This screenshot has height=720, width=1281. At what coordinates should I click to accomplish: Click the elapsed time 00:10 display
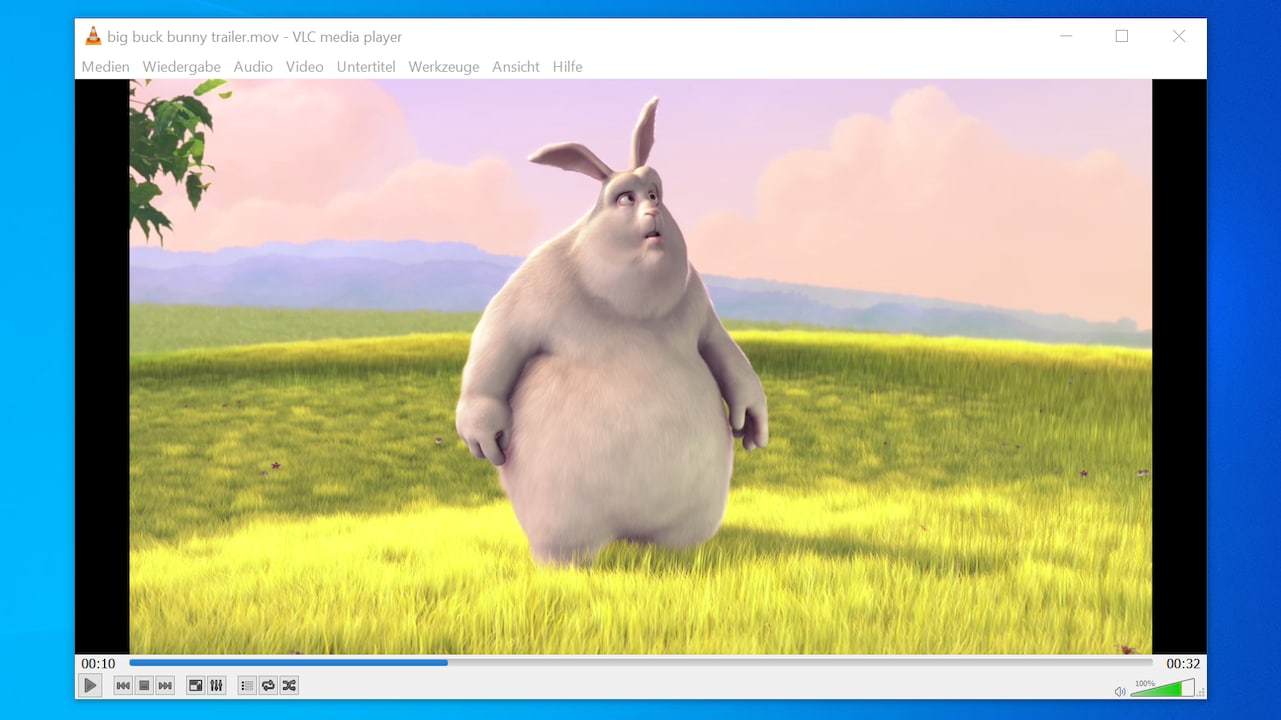point(98,663)
